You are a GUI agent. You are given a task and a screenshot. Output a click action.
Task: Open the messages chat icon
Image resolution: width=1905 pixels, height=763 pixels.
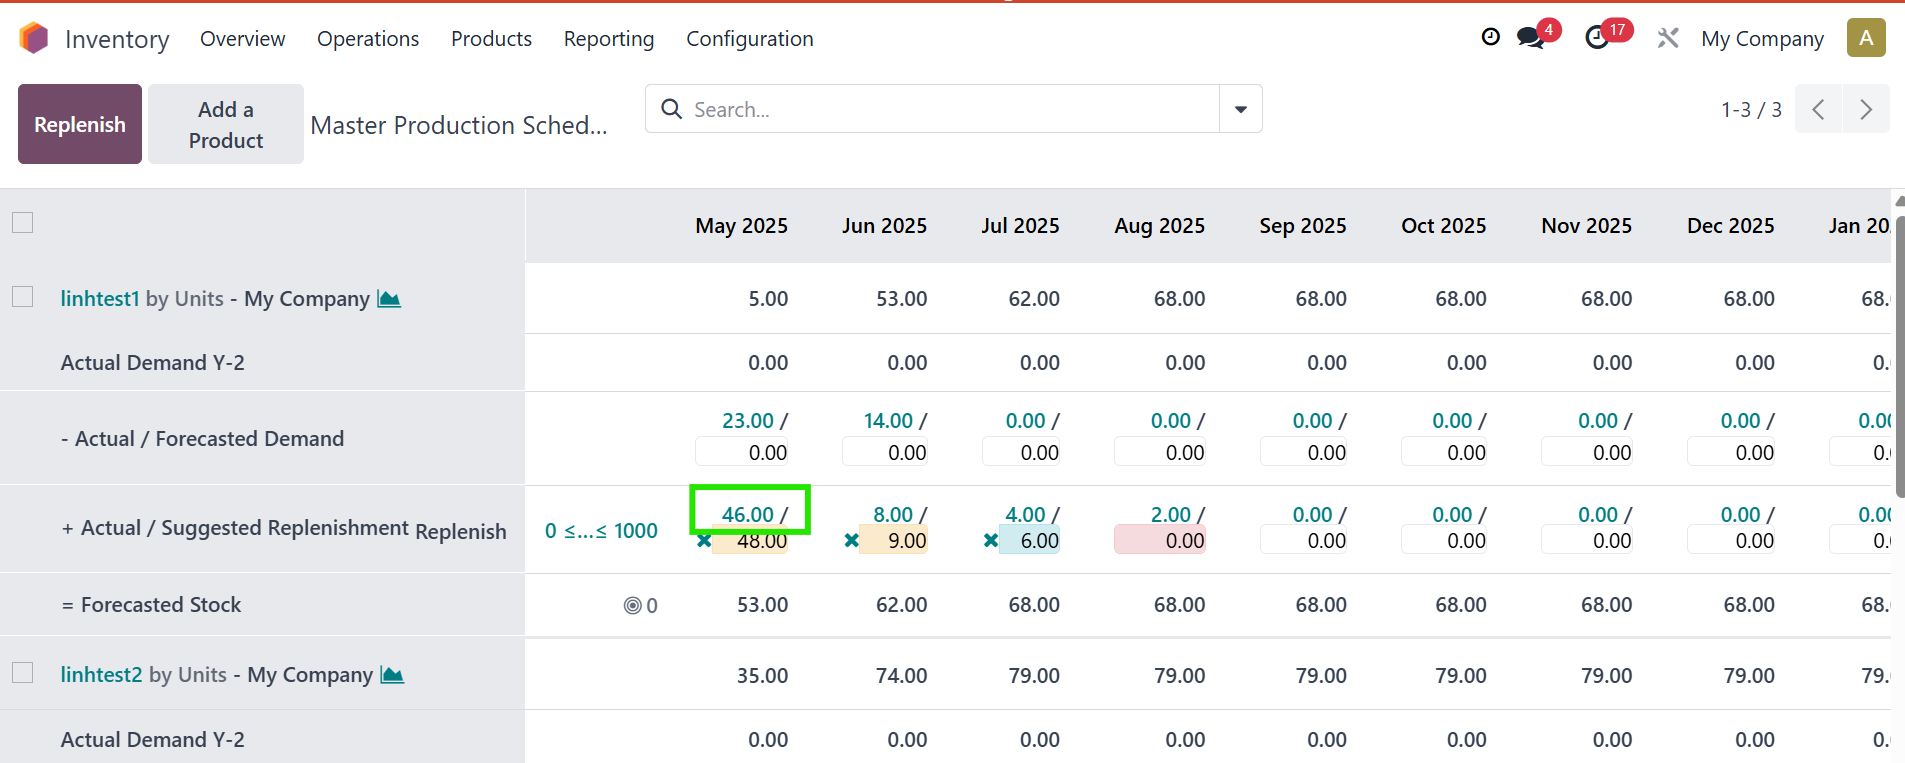tap(1529, 39)
